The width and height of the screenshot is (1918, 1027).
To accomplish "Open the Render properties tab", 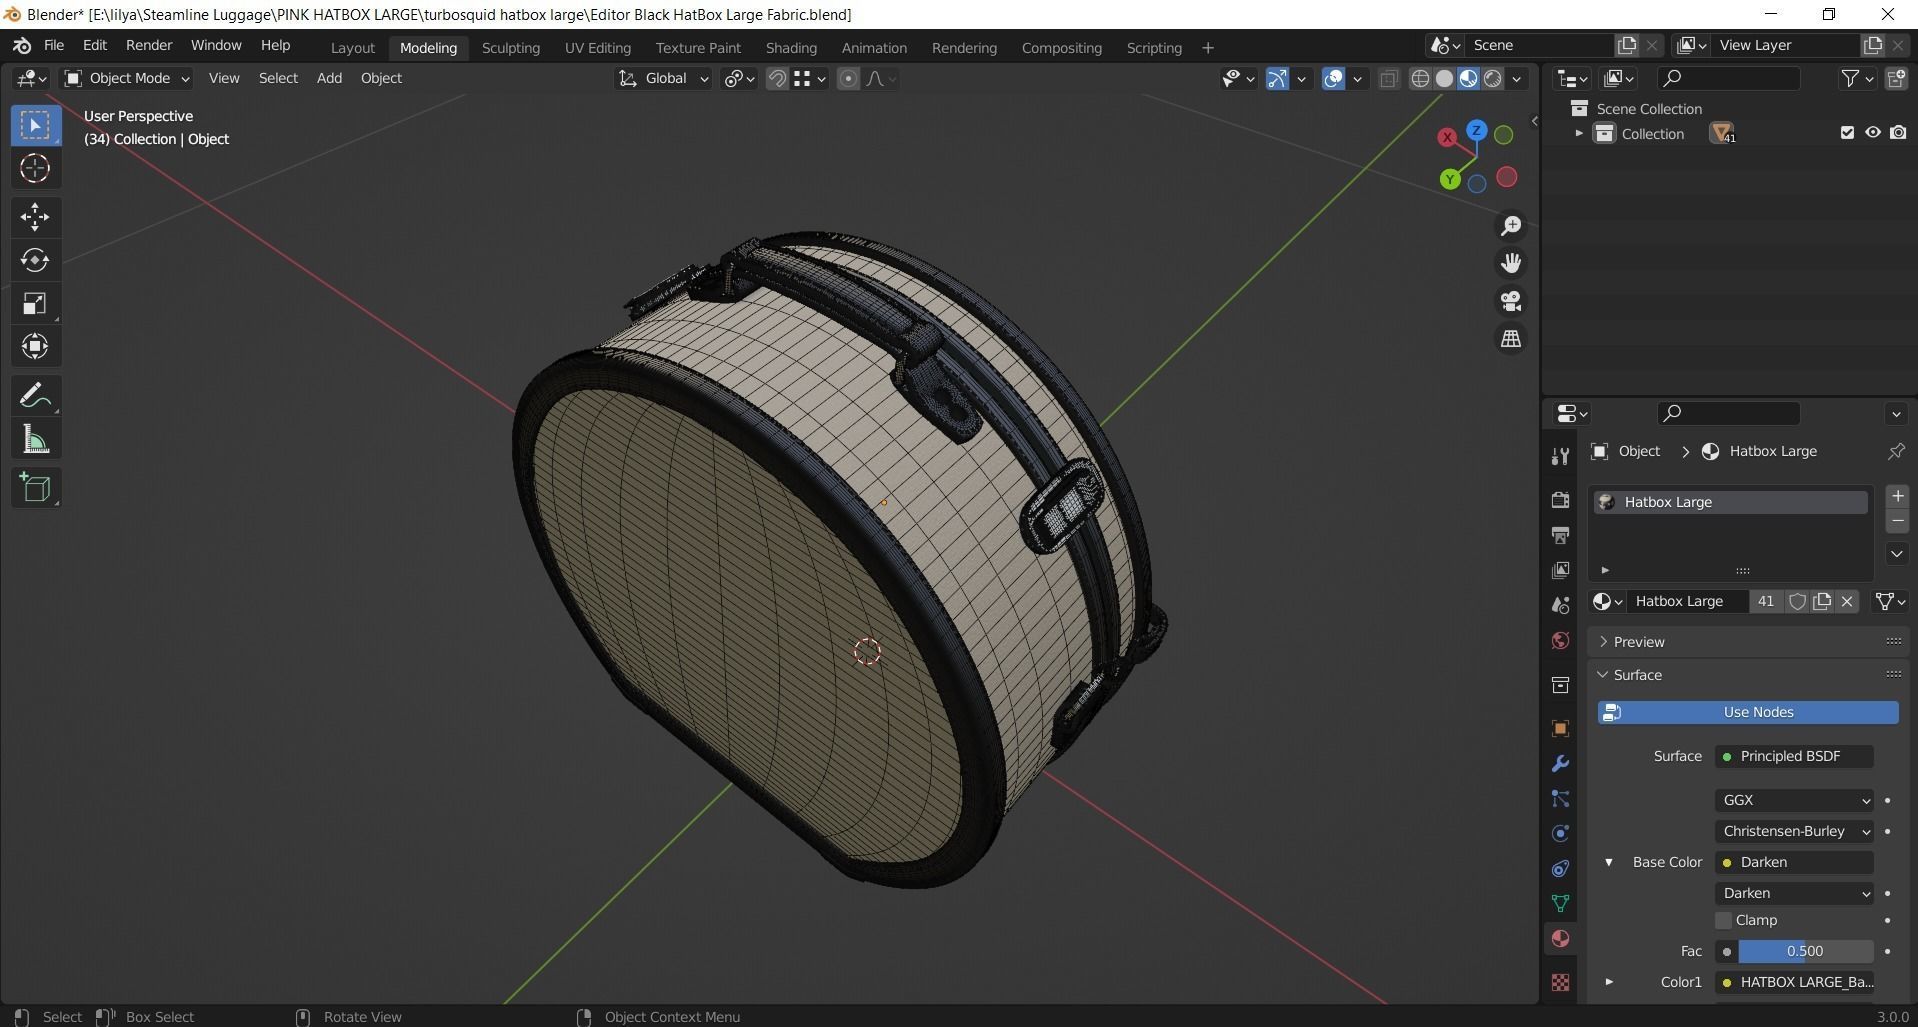I will click(1560, 499).
